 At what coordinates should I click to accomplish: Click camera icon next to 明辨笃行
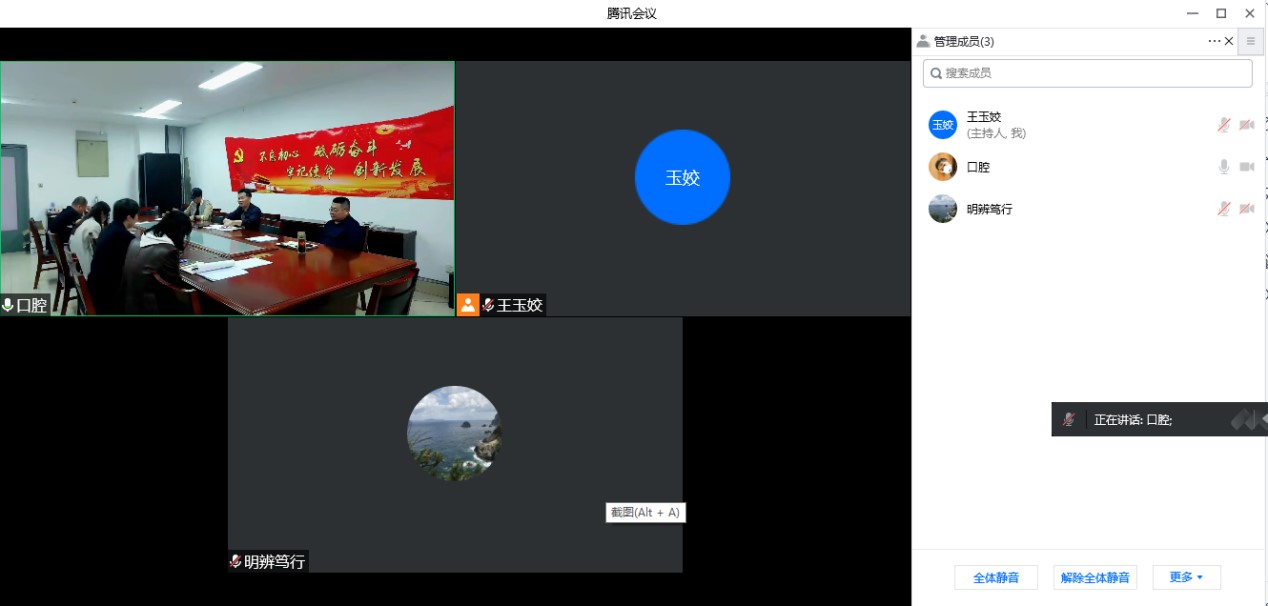(1246, 209)
